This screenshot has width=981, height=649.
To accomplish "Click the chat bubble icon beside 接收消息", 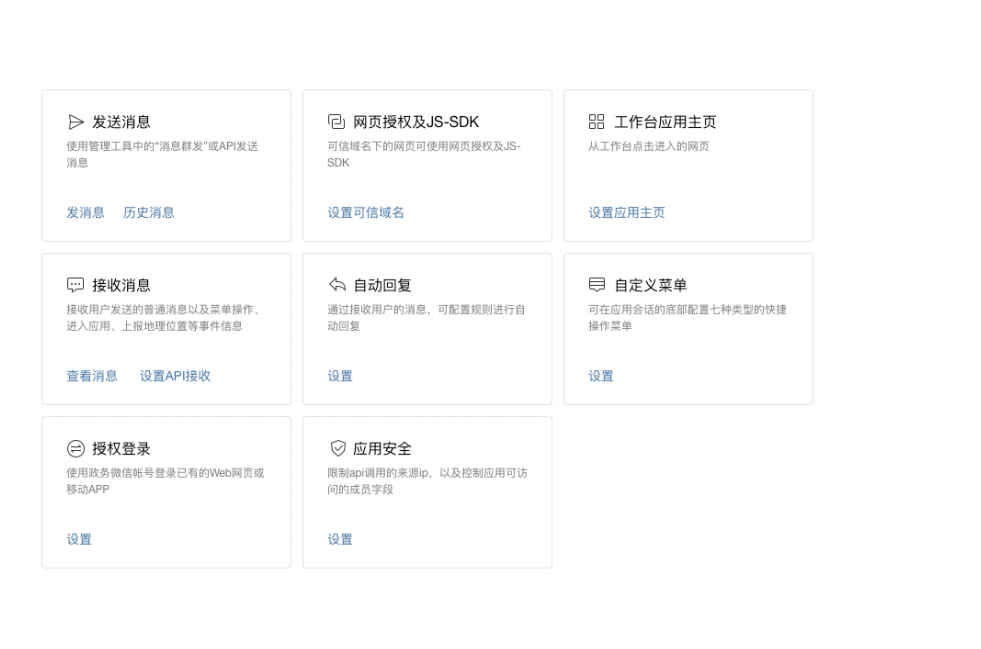I will coord(76,285).
